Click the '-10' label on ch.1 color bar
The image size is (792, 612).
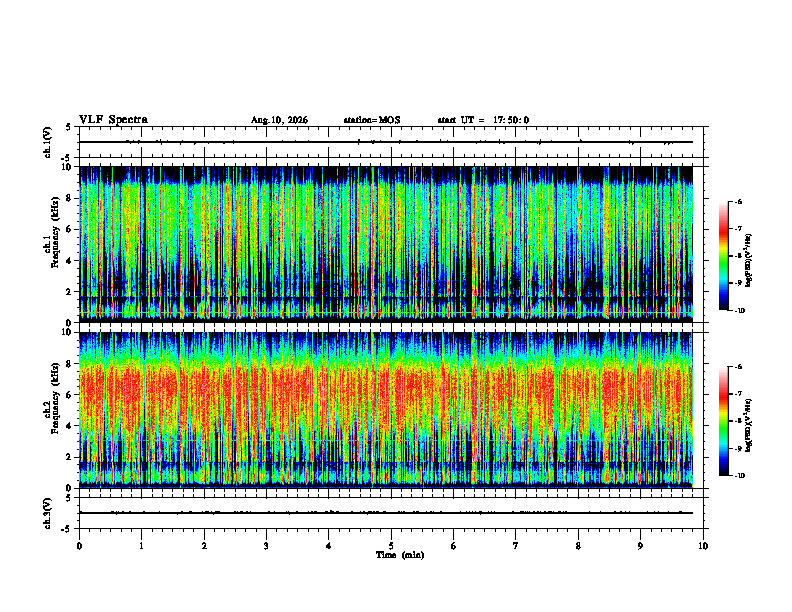[x=739, y=311]
